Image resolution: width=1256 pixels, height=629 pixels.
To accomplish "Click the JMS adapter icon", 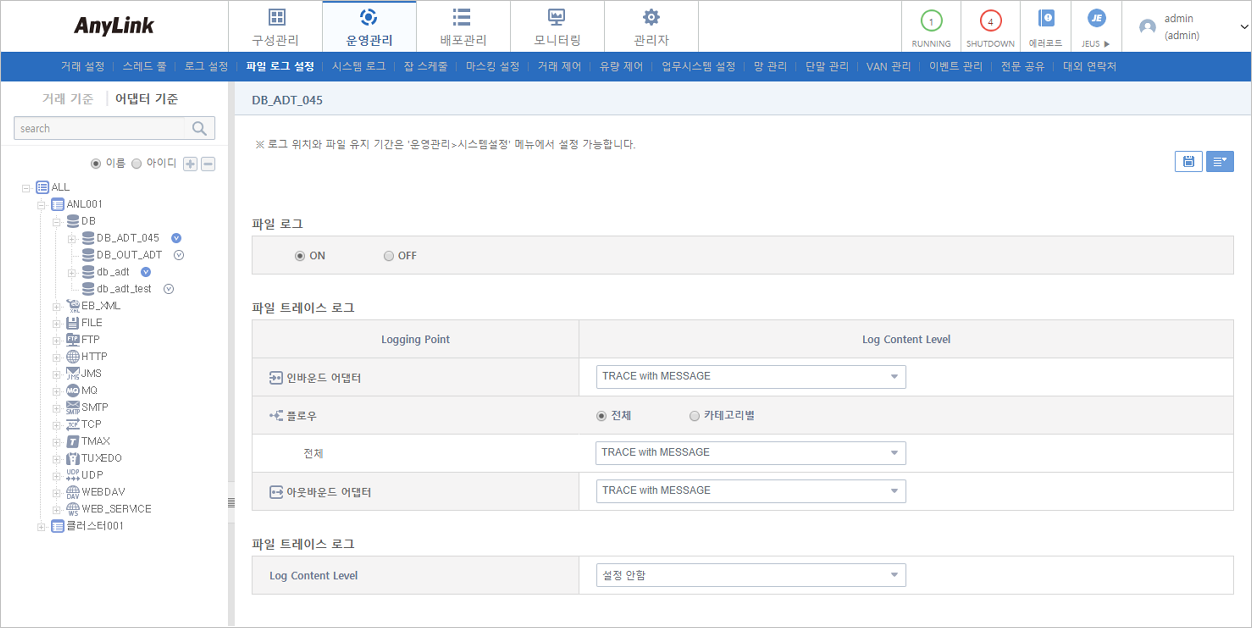I will (72, 374).
